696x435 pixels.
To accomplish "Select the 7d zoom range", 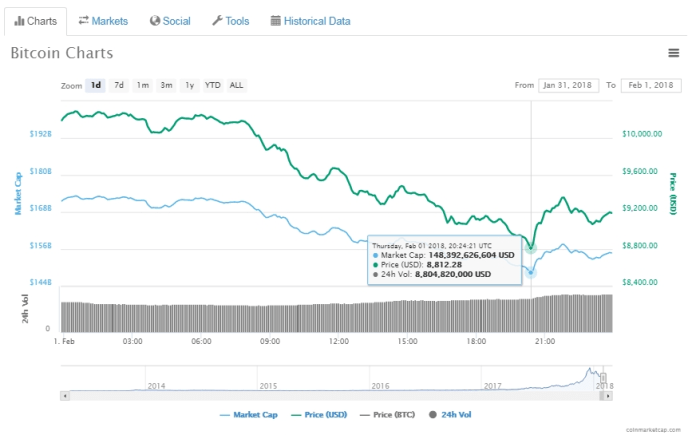I will pyautogui.click(x=119, y=85).
